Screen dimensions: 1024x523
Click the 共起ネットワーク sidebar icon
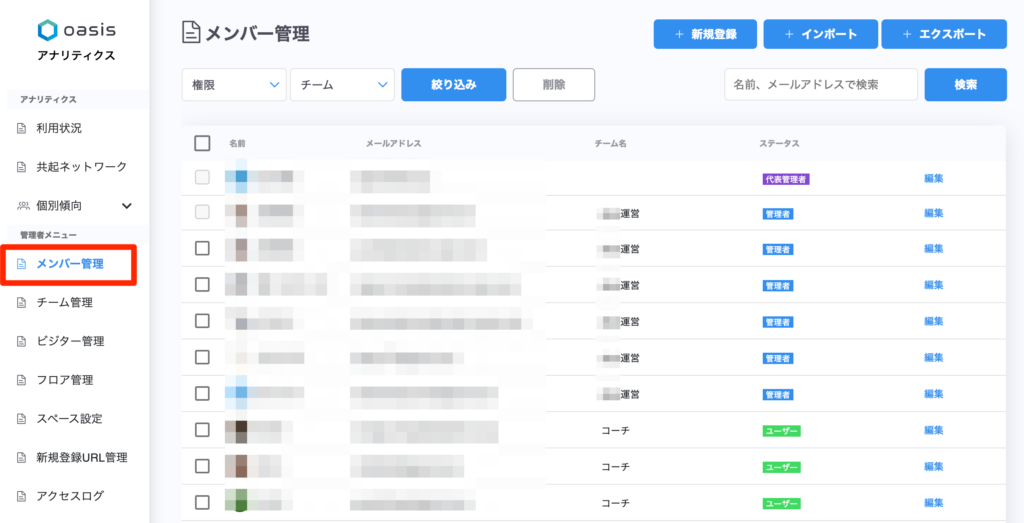pyautogui.click(x=22, y=167)
